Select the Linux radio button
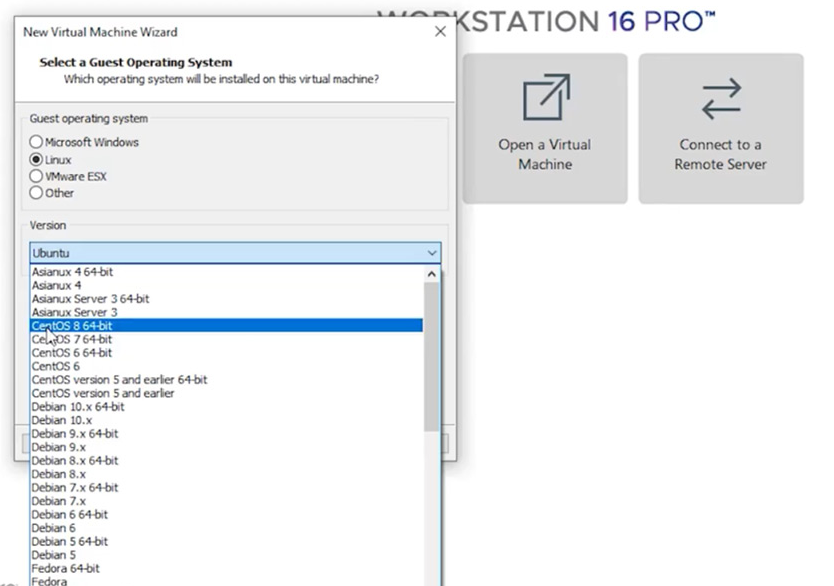Screen dimensions: 834x586 (x=36, y=160)
